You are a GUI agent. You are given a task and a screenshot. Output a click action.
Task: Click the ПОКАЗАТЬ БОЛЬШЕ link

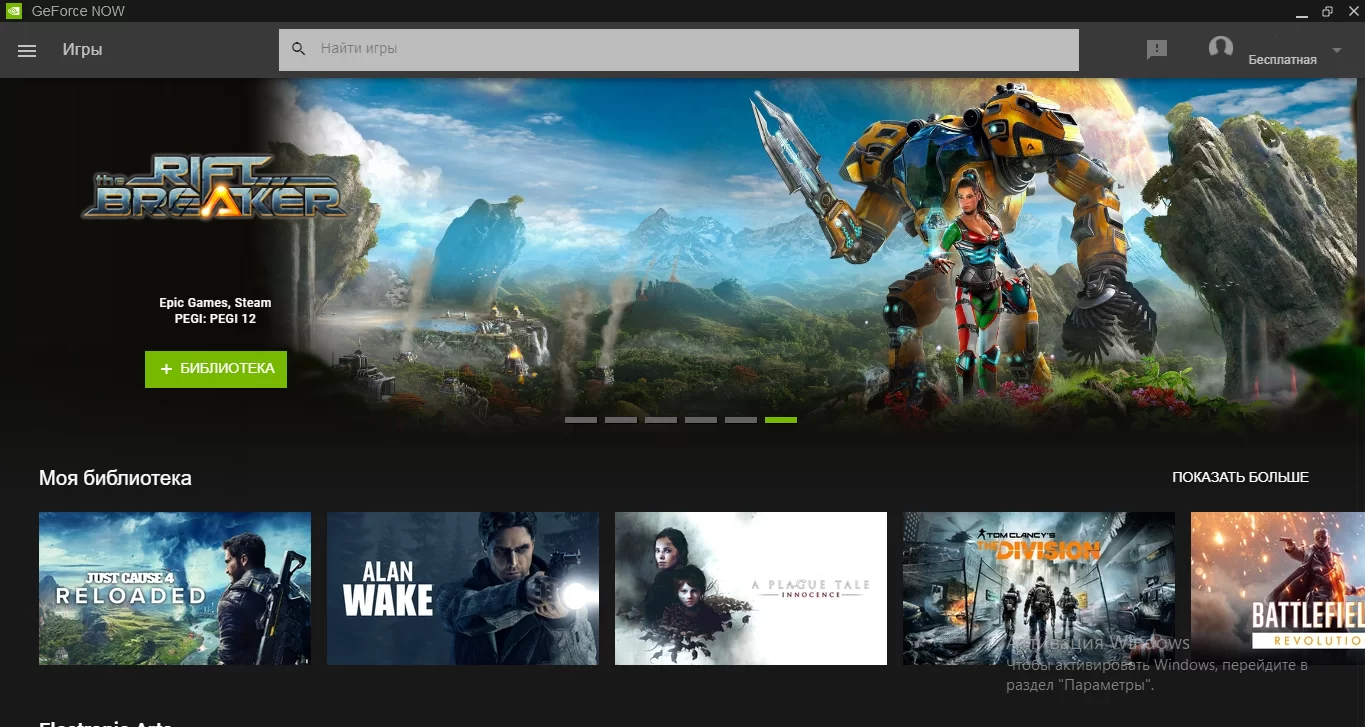point(1240,478)
